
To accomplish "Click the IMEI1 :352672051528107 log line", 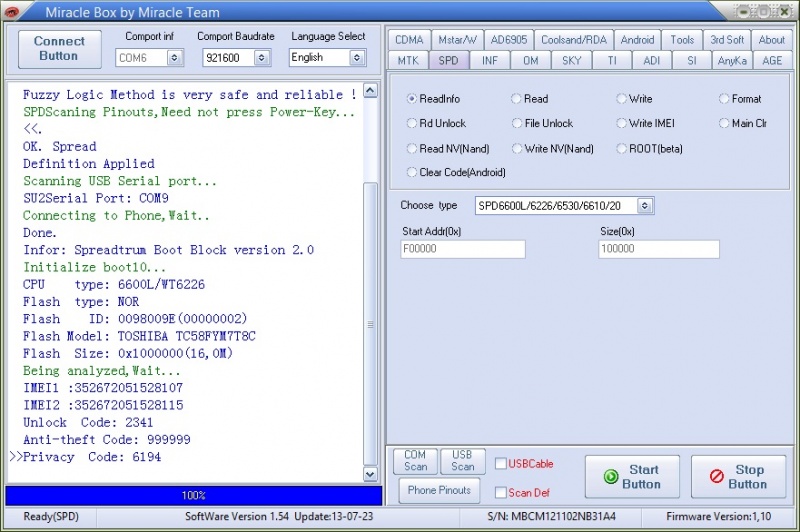I will (x=103, y=388).
